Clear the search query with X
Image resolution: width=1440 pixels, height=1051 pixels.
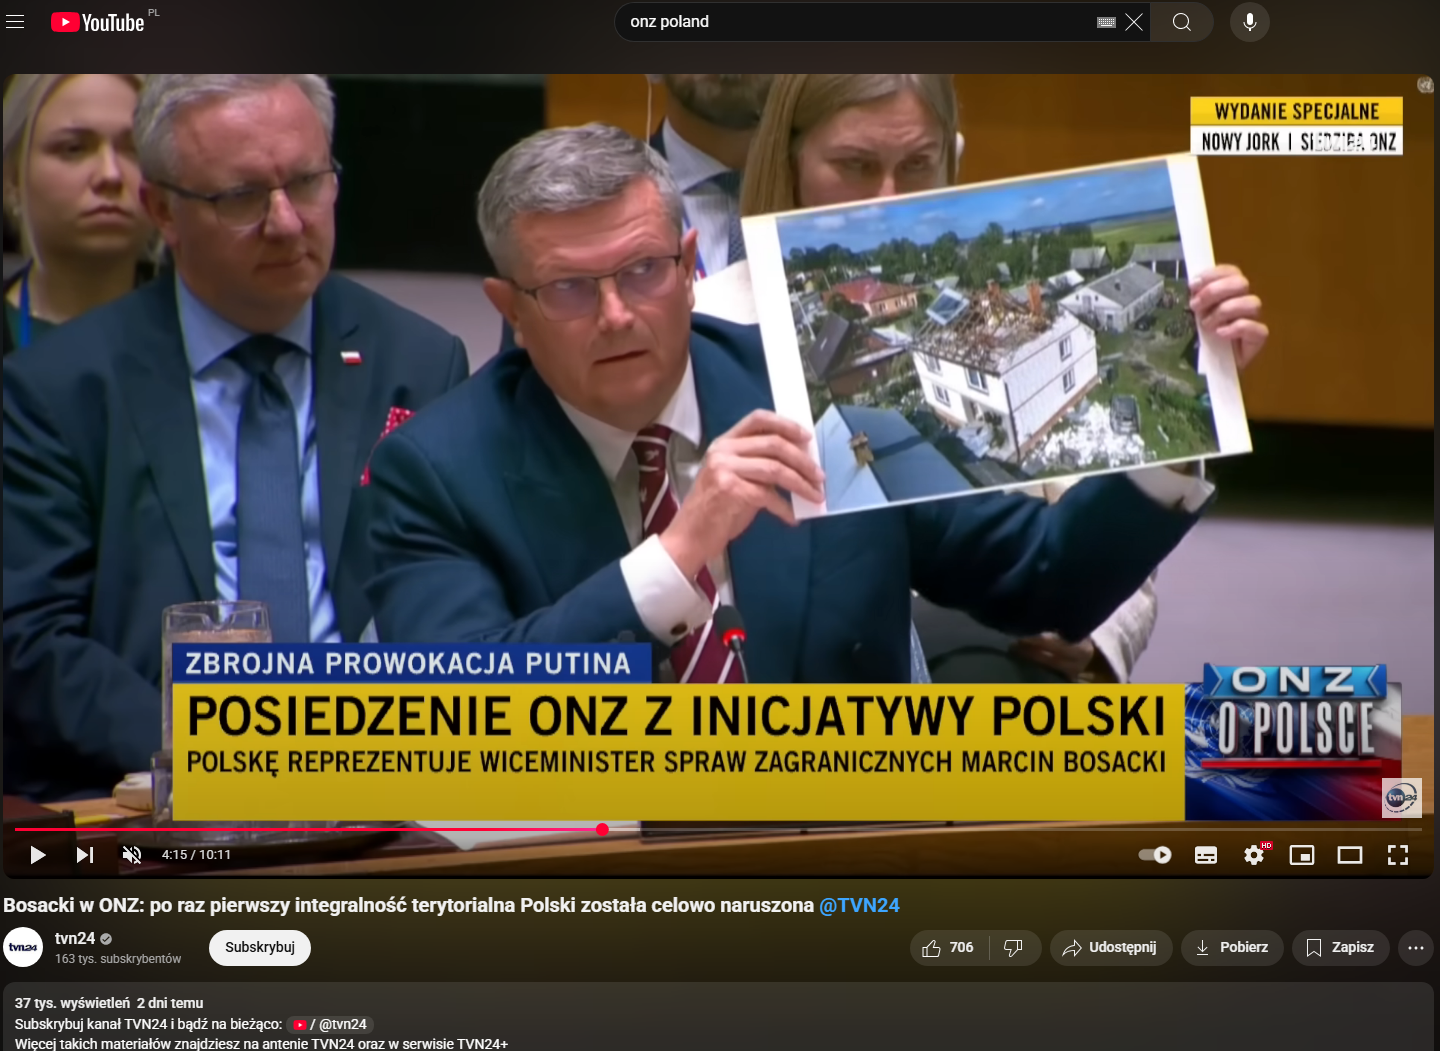click(1134, 22)
